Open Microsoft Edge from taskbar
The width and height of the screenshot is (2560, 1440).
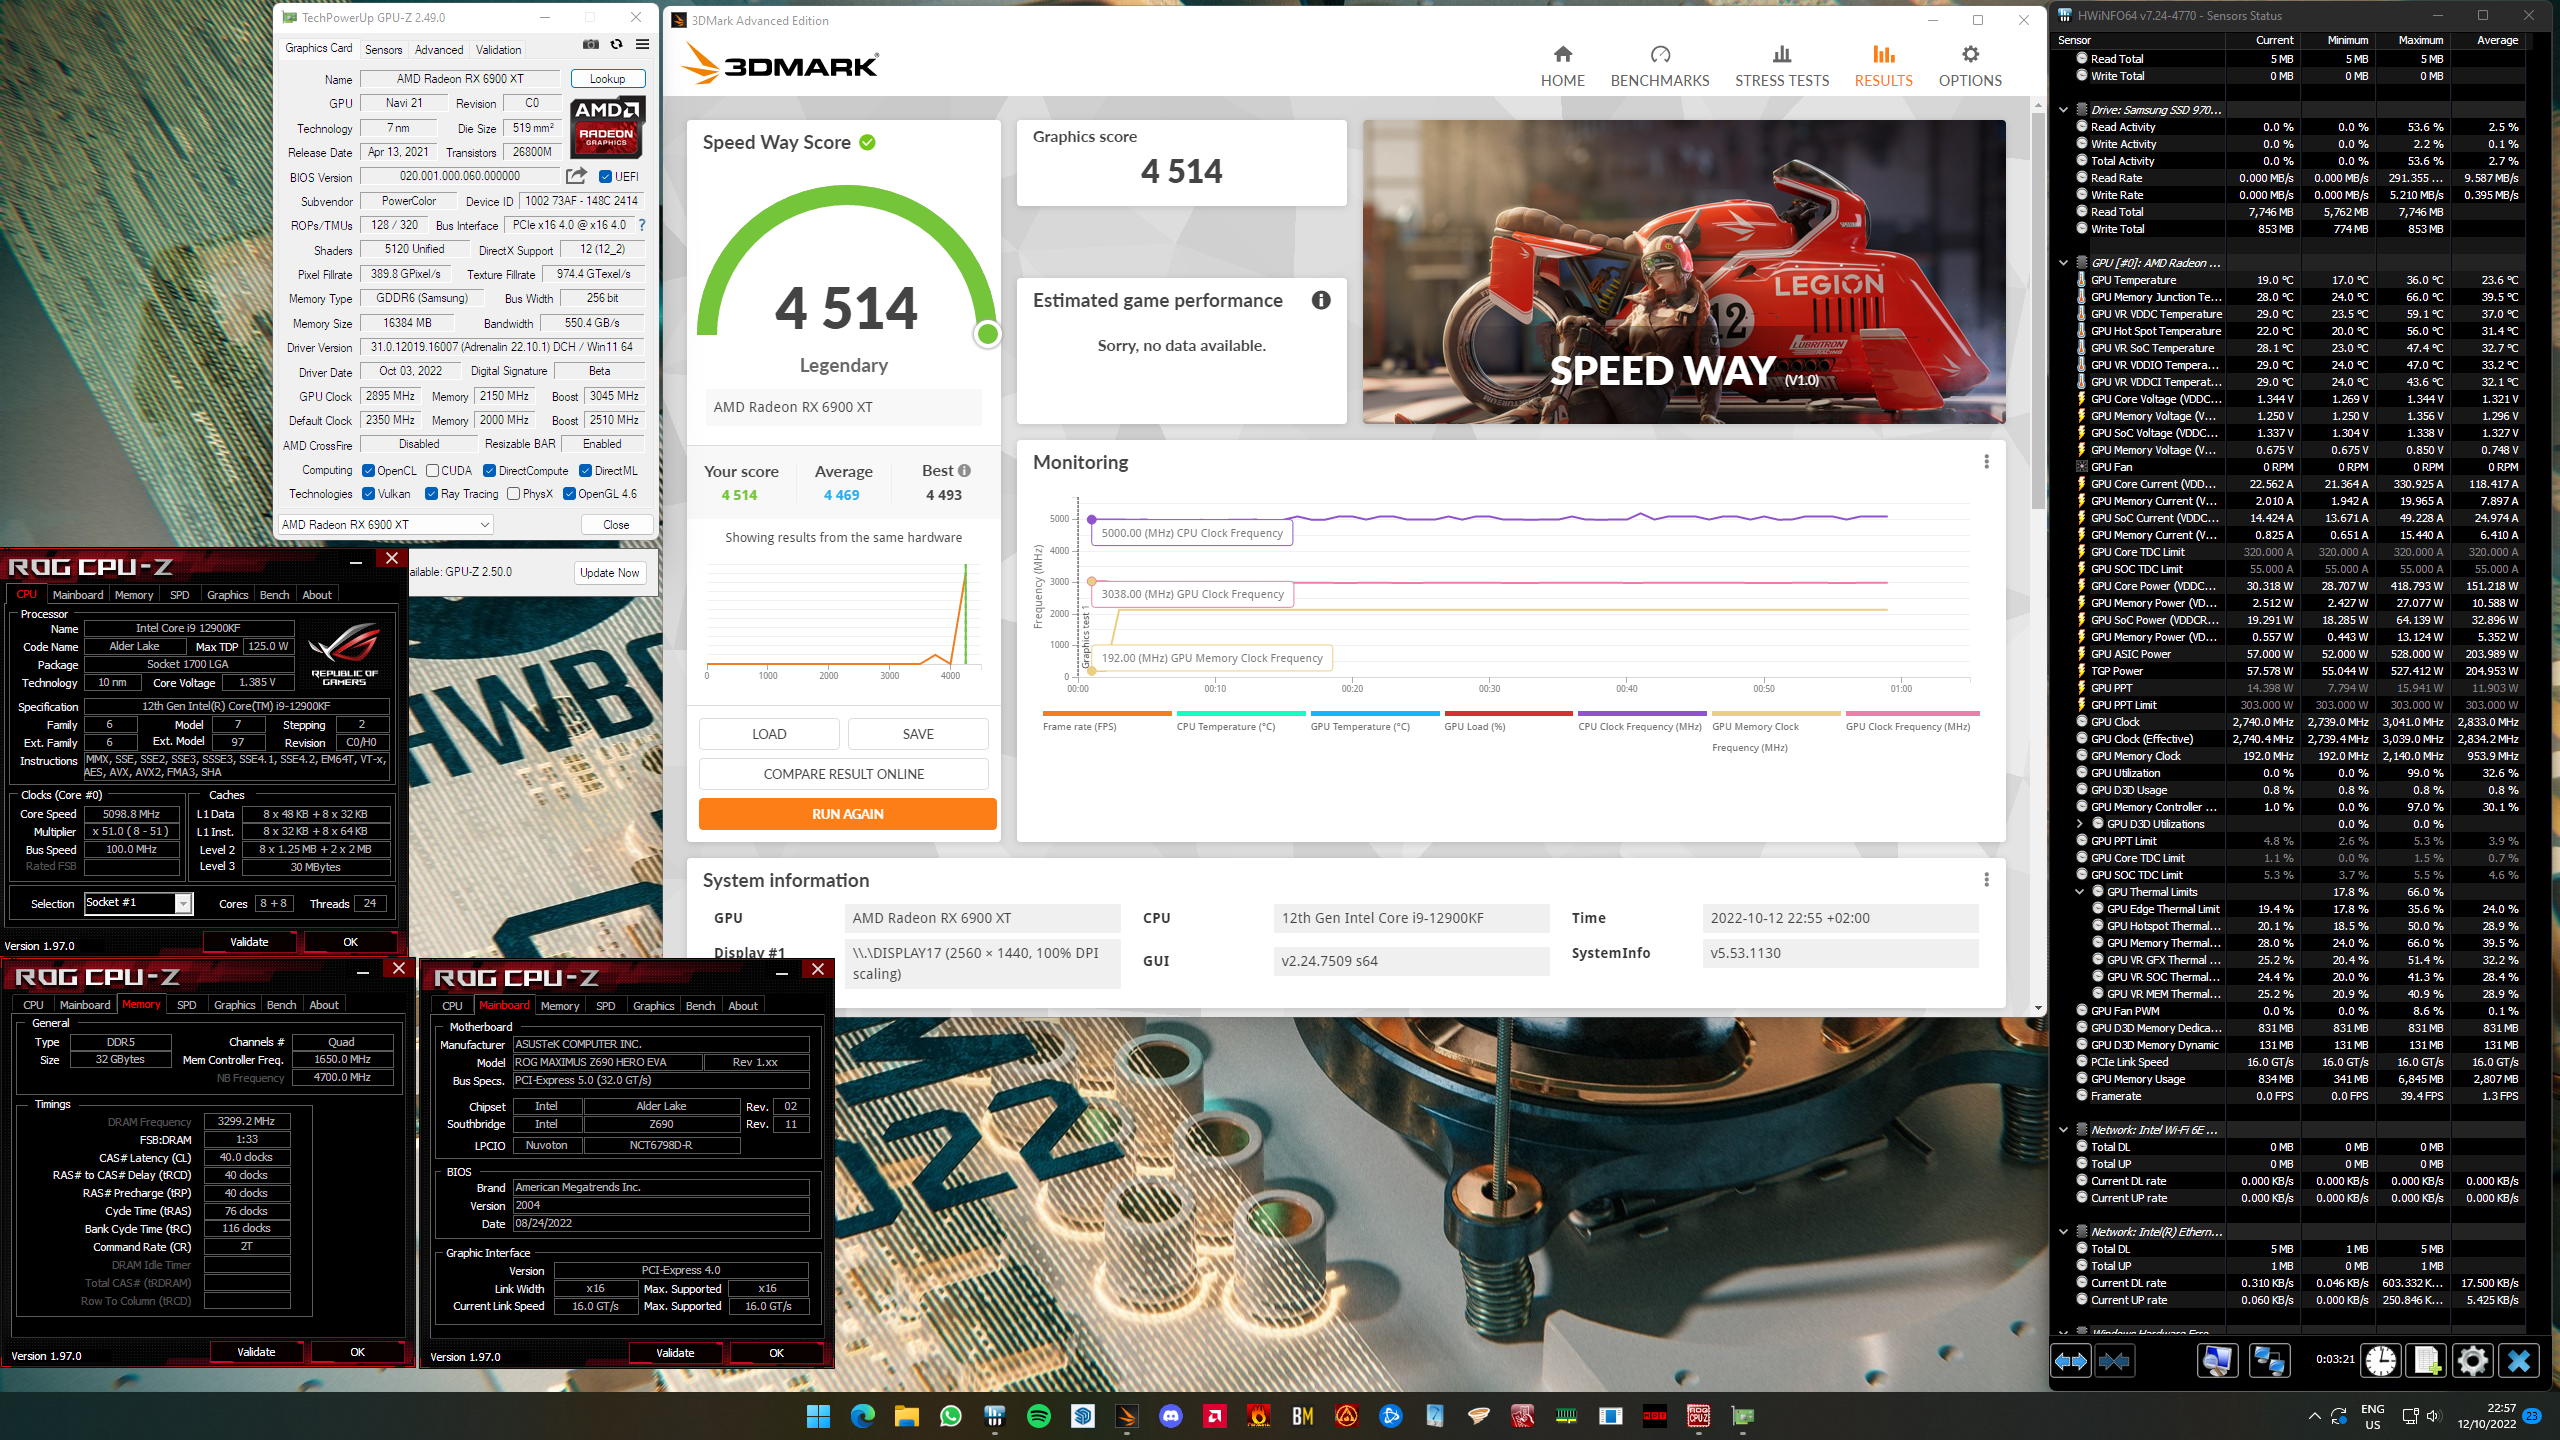[862, 1416]
